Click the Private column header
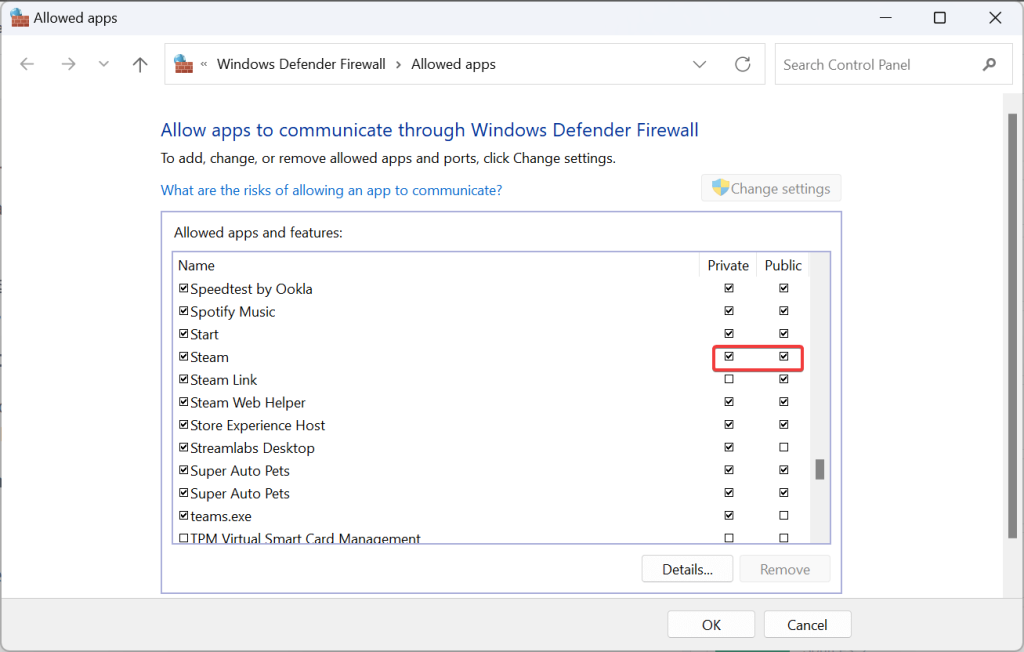The width and height of the screenshot is (1024, 652). click(728, 265)
